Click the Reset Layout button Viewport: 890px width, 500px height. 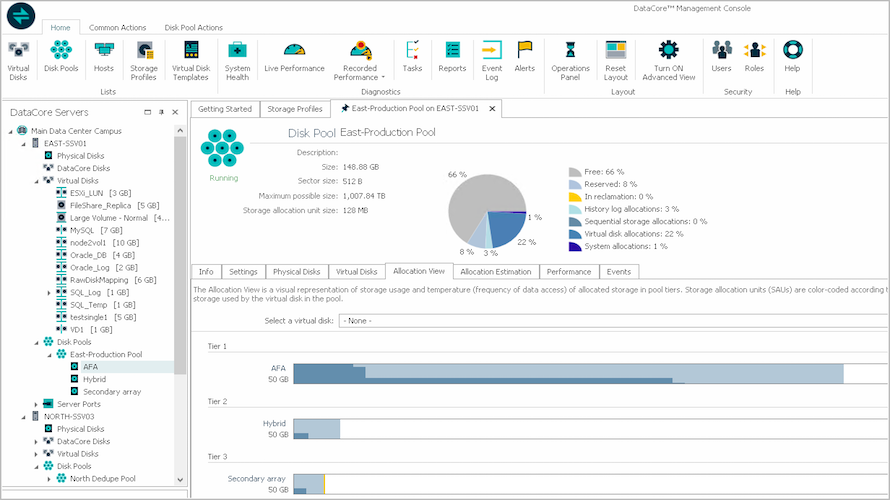coord(615,61)
